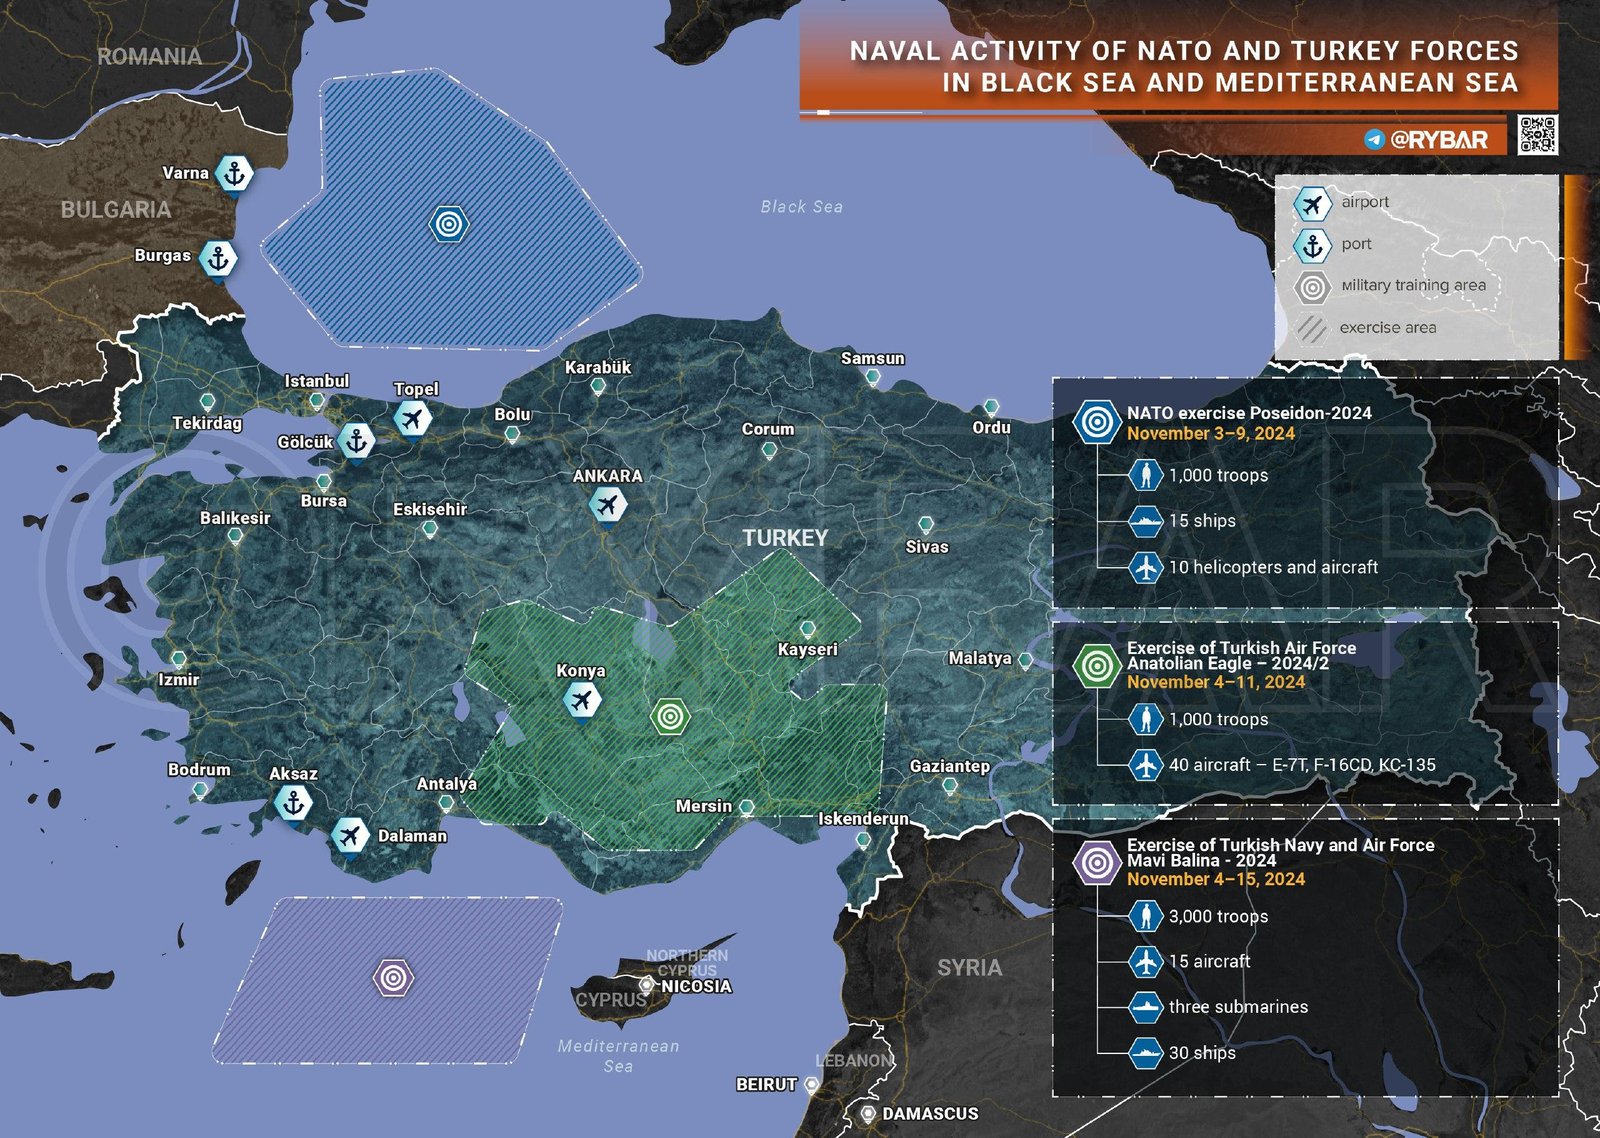Click the green Anatolian Eagle target on map

[x=670, y=716]
